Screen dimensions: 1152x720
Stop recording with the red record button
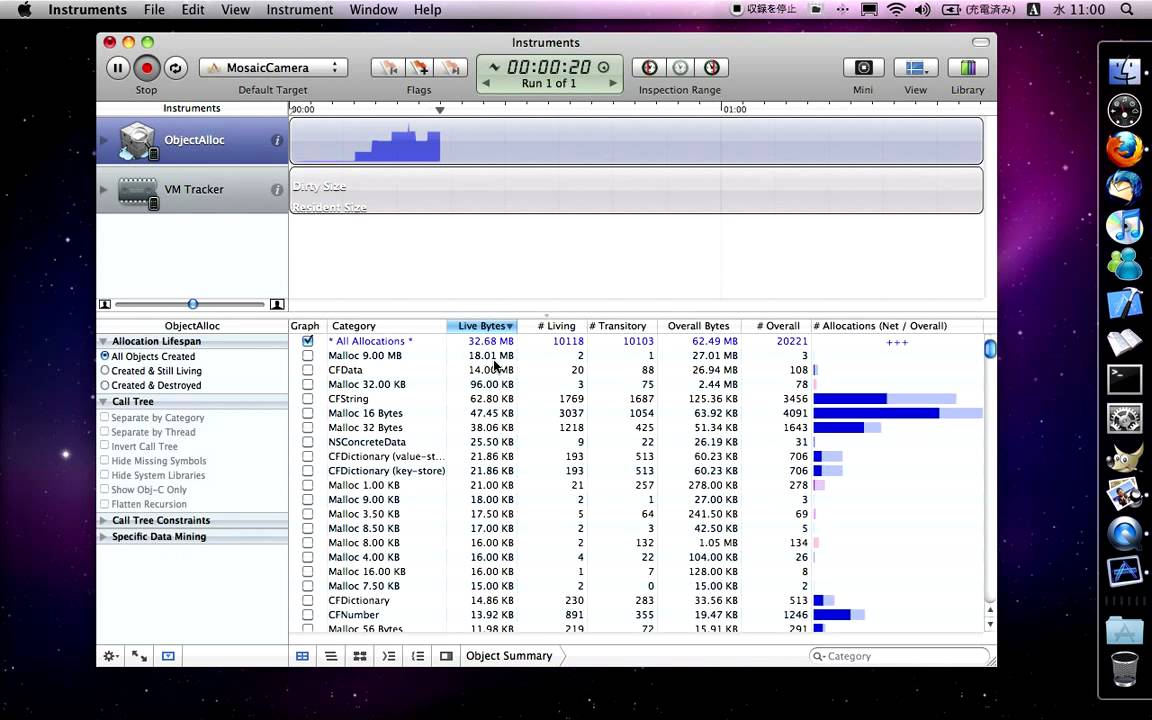point(146,68)
